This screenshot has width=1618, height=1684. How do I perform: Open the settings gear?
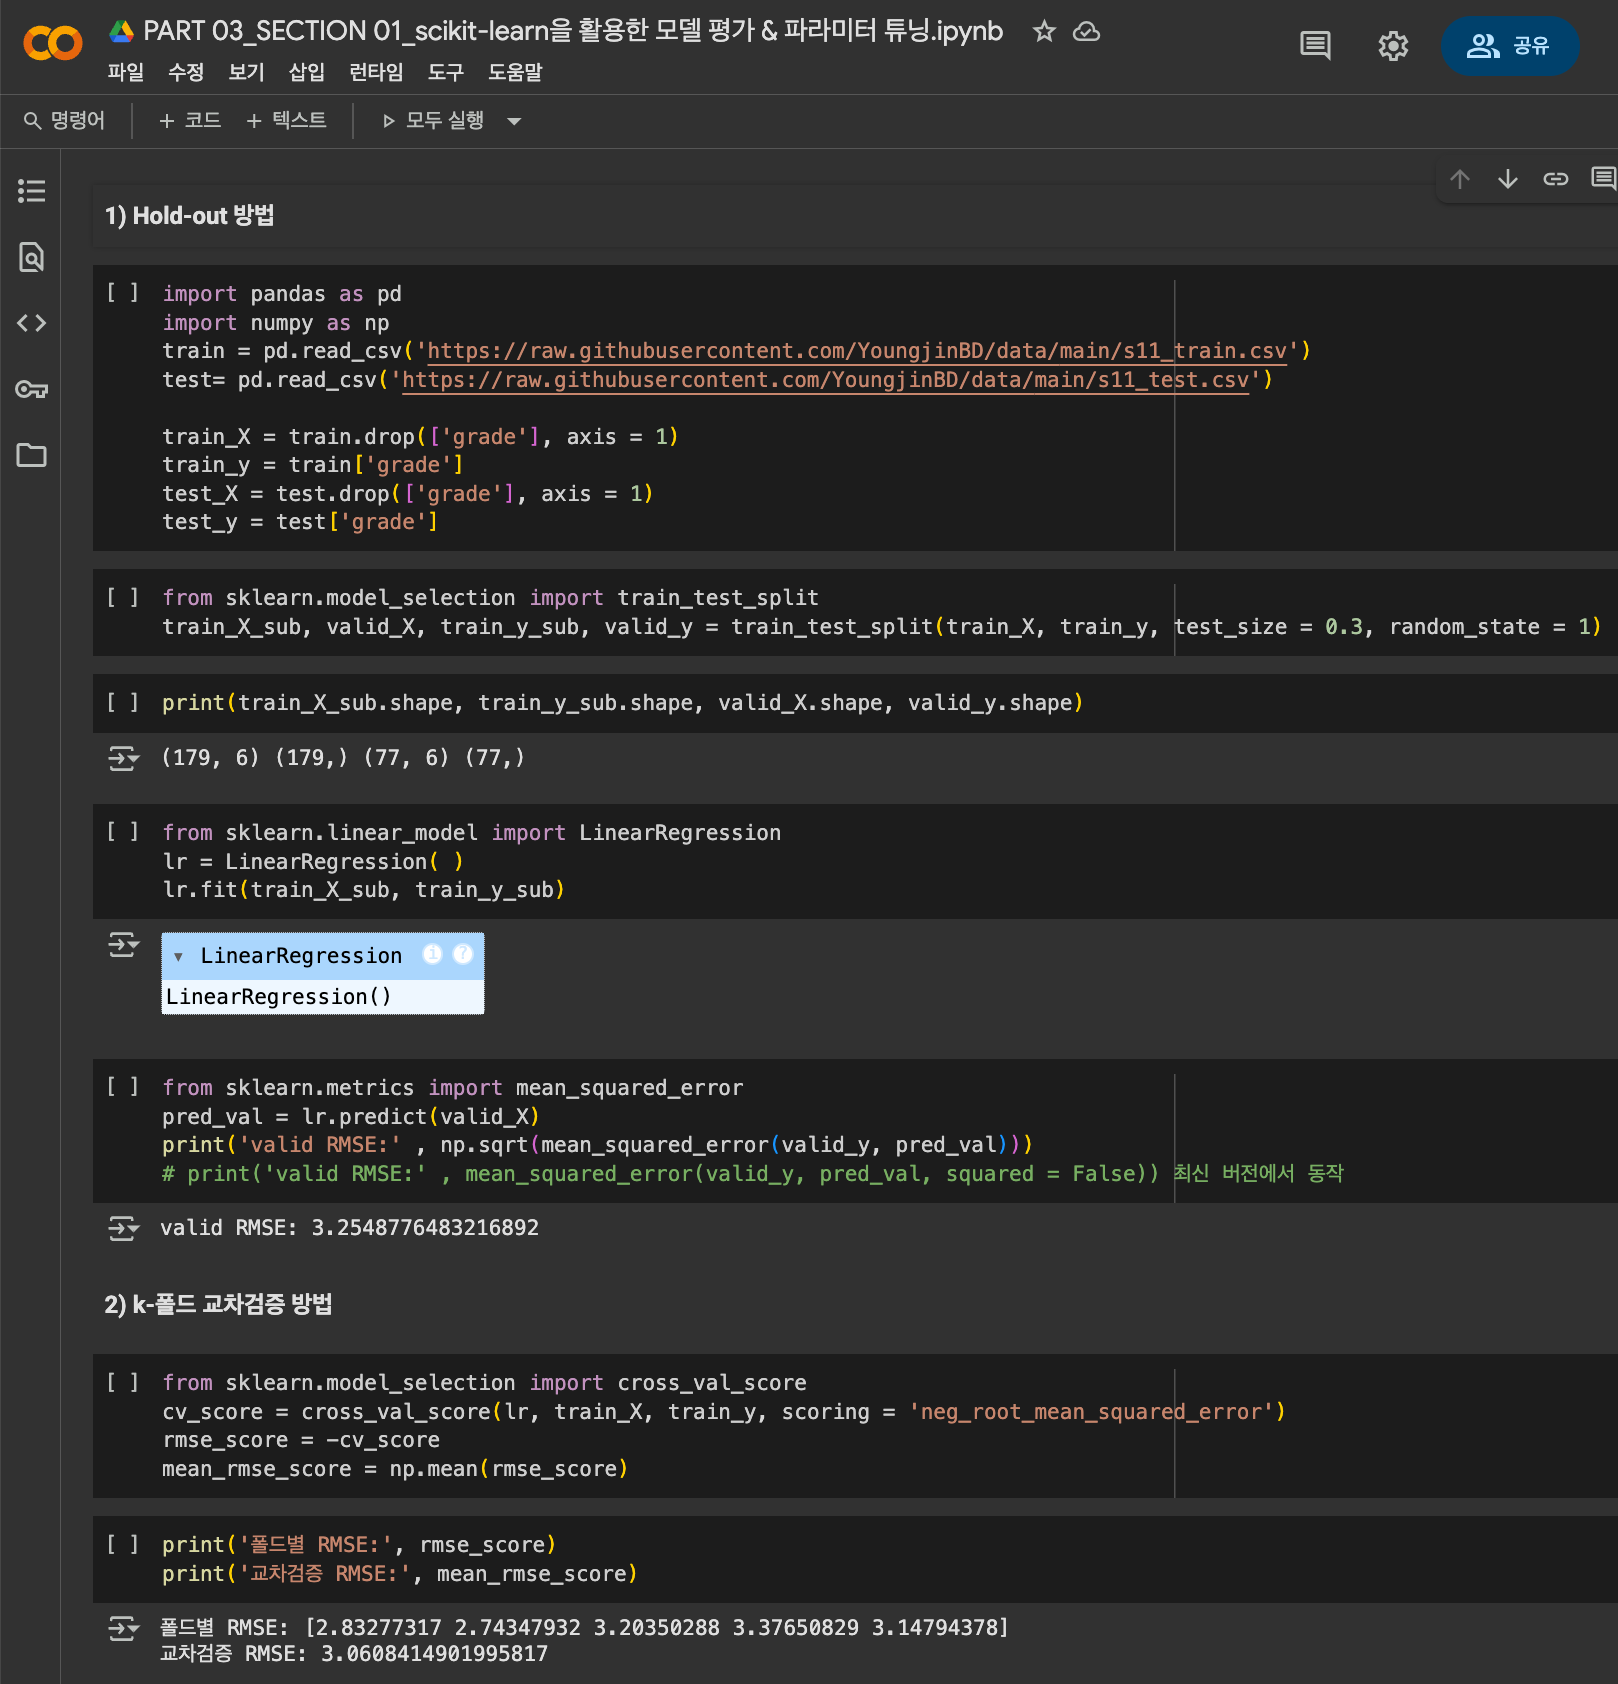click(x=1393, y=46)
